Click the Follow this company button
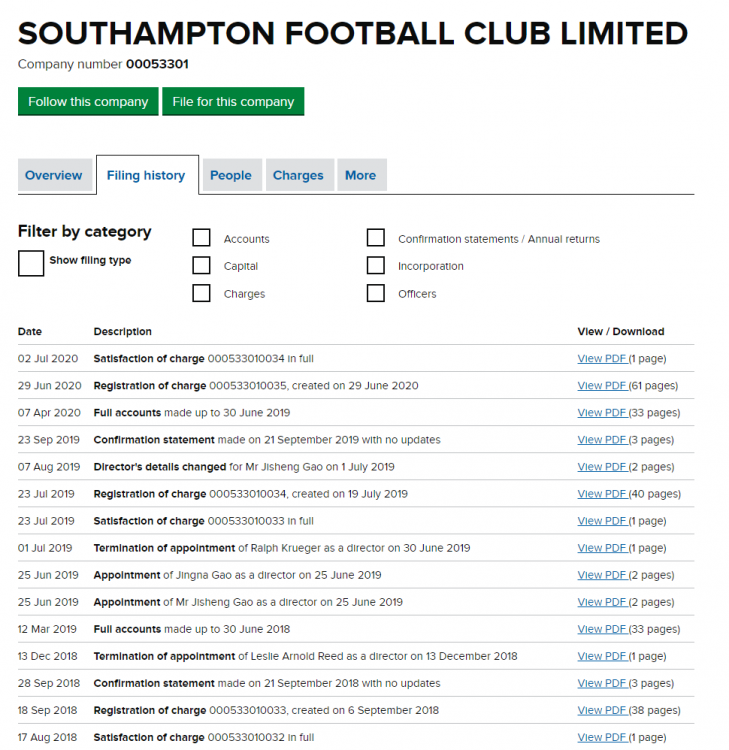The width and height of the screenshot is (729, 750). pos(88,102)
